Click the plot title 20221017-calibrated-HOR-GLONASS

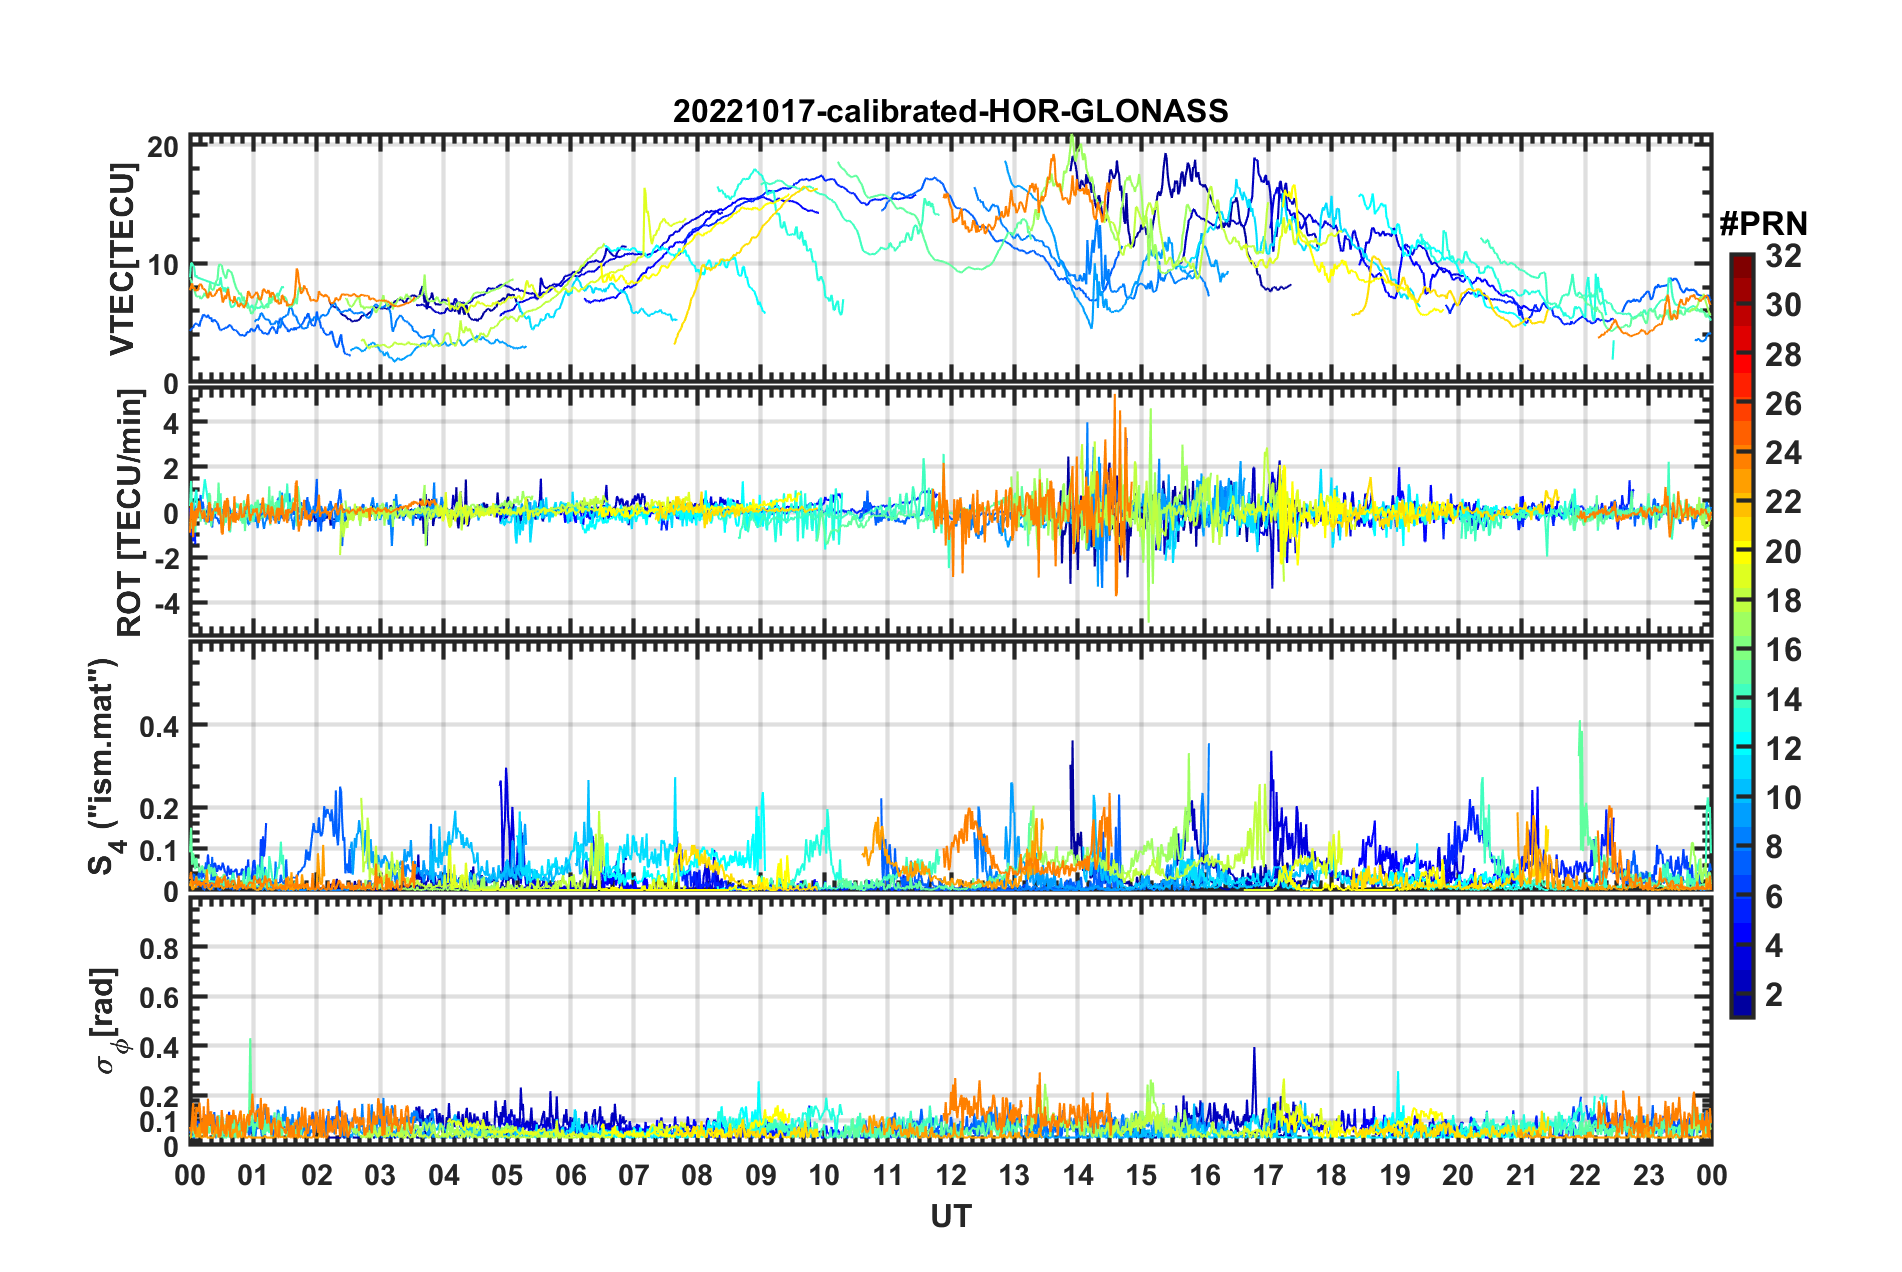click(x=950, y=110)
